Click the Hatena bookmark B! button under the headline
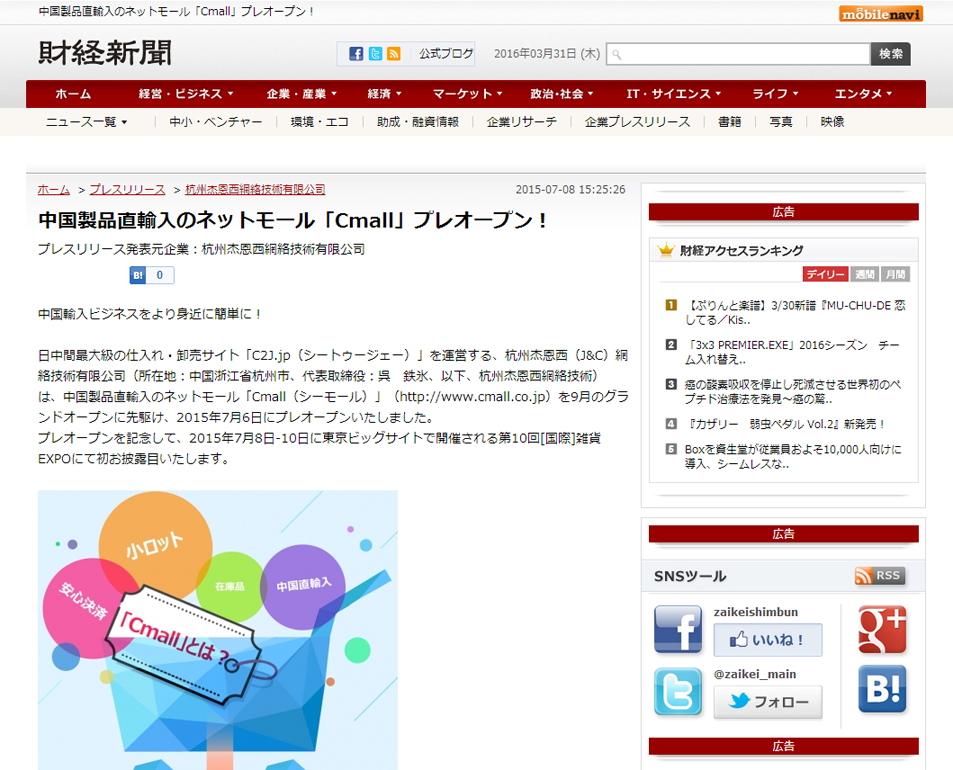Screen dimensions: 953x770 pos(138,275)
